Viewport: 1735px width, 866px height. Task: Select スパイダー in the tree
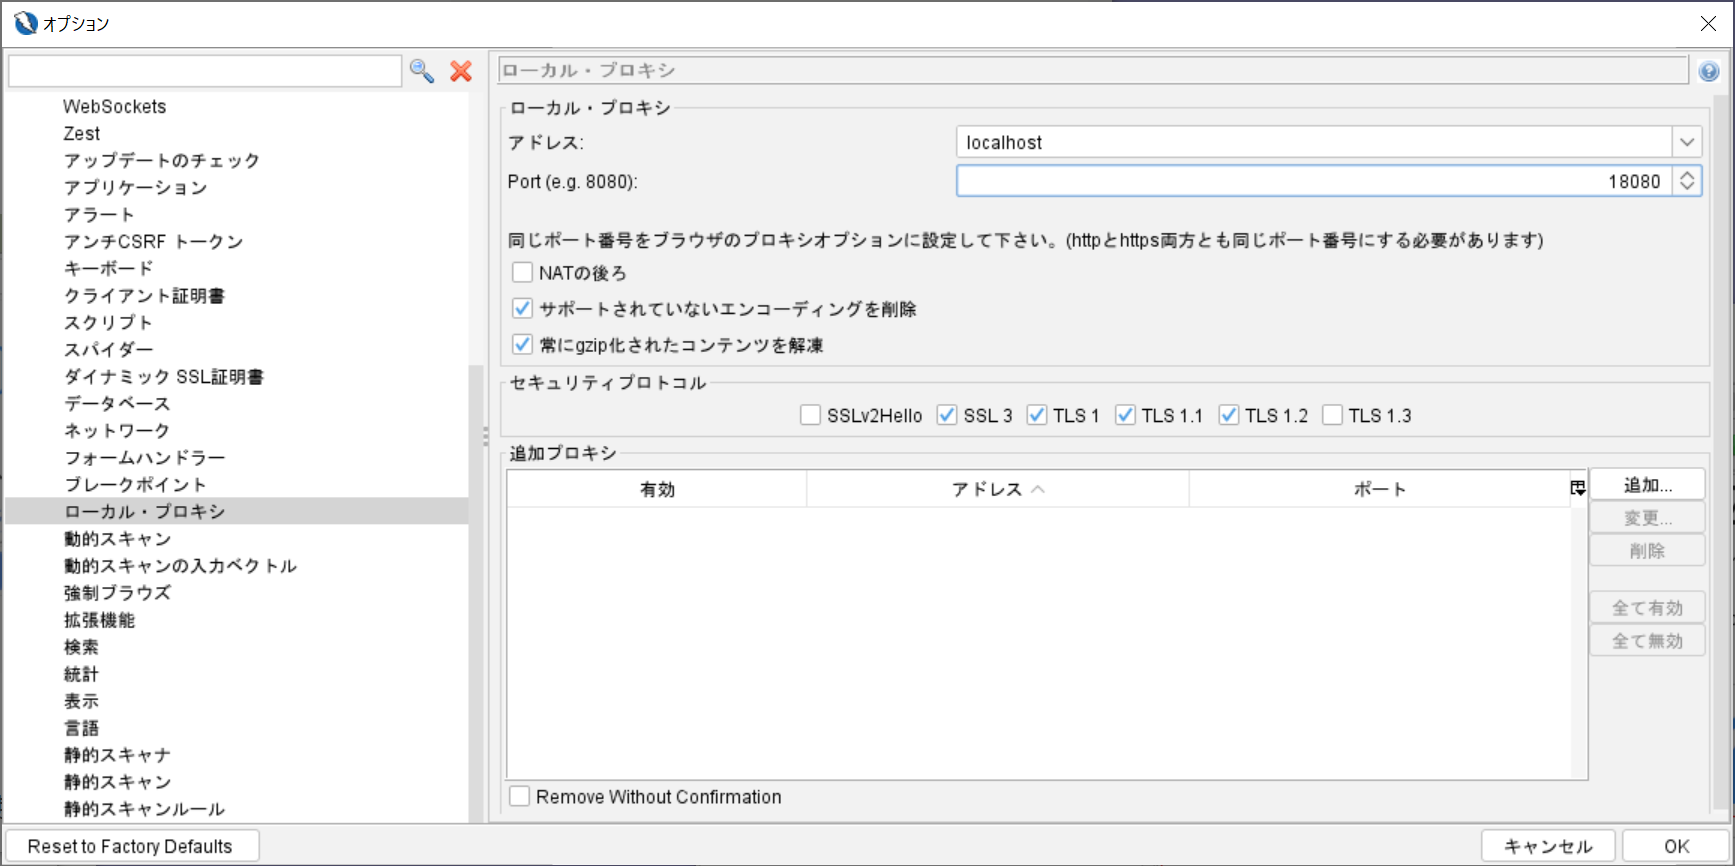coord(108,349)
